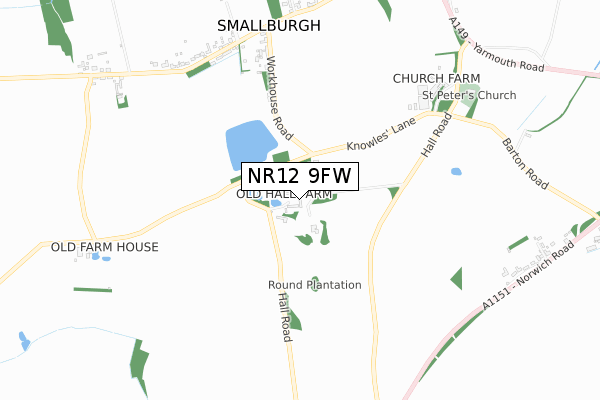Click the large blue lake near Workhouse Road
600x400 pixels.
pos(251,144)
